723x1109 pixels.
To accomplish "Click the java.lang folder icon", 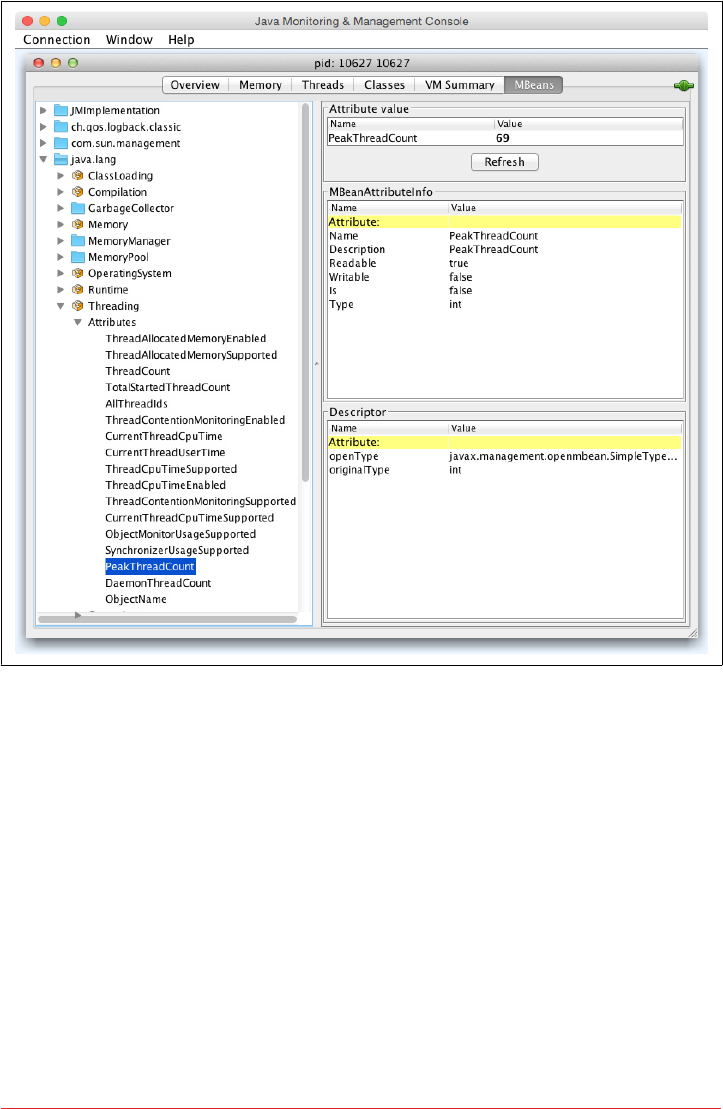I will pos(62,159).
